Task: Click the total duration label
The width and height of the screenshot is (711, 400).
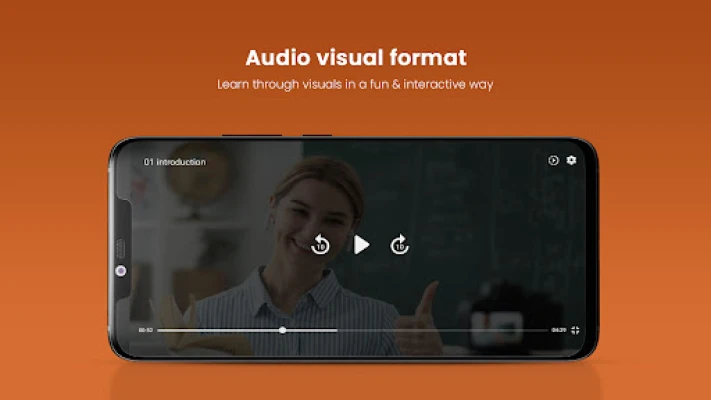Action: [559, 330]
